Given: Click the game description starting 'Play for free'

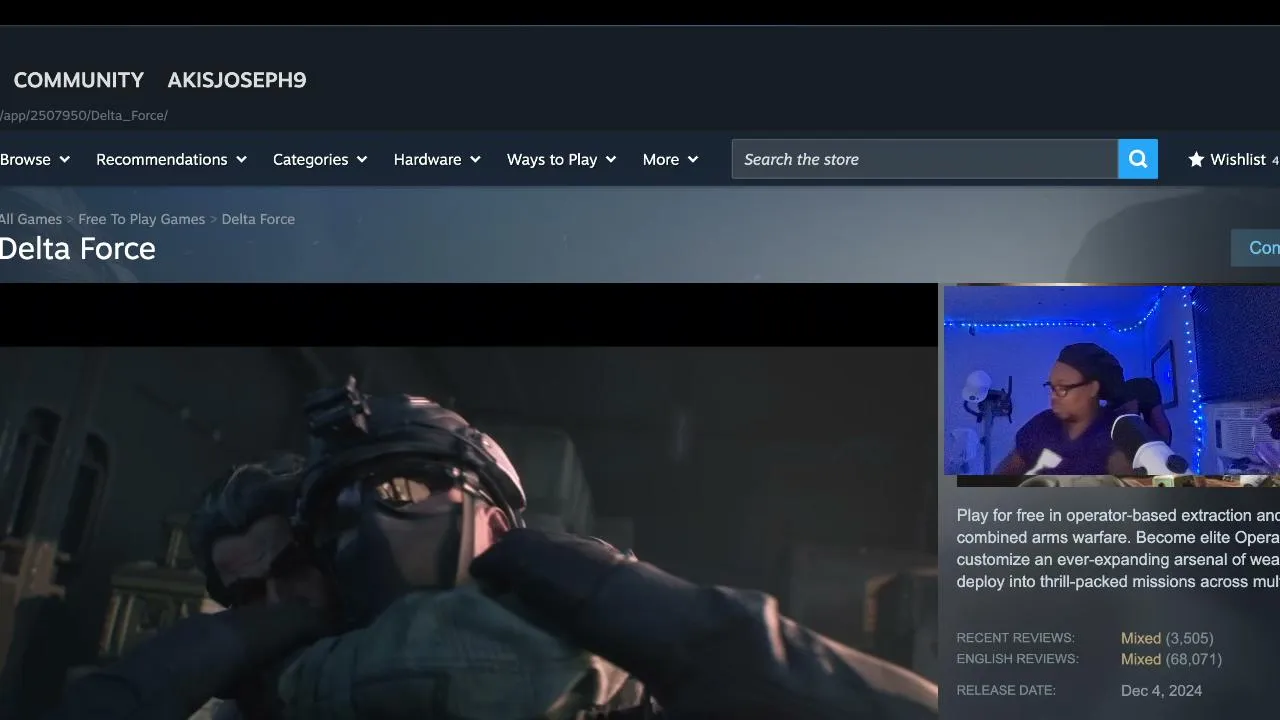Looking at the screenshot, I should [x=1118, y=548].
